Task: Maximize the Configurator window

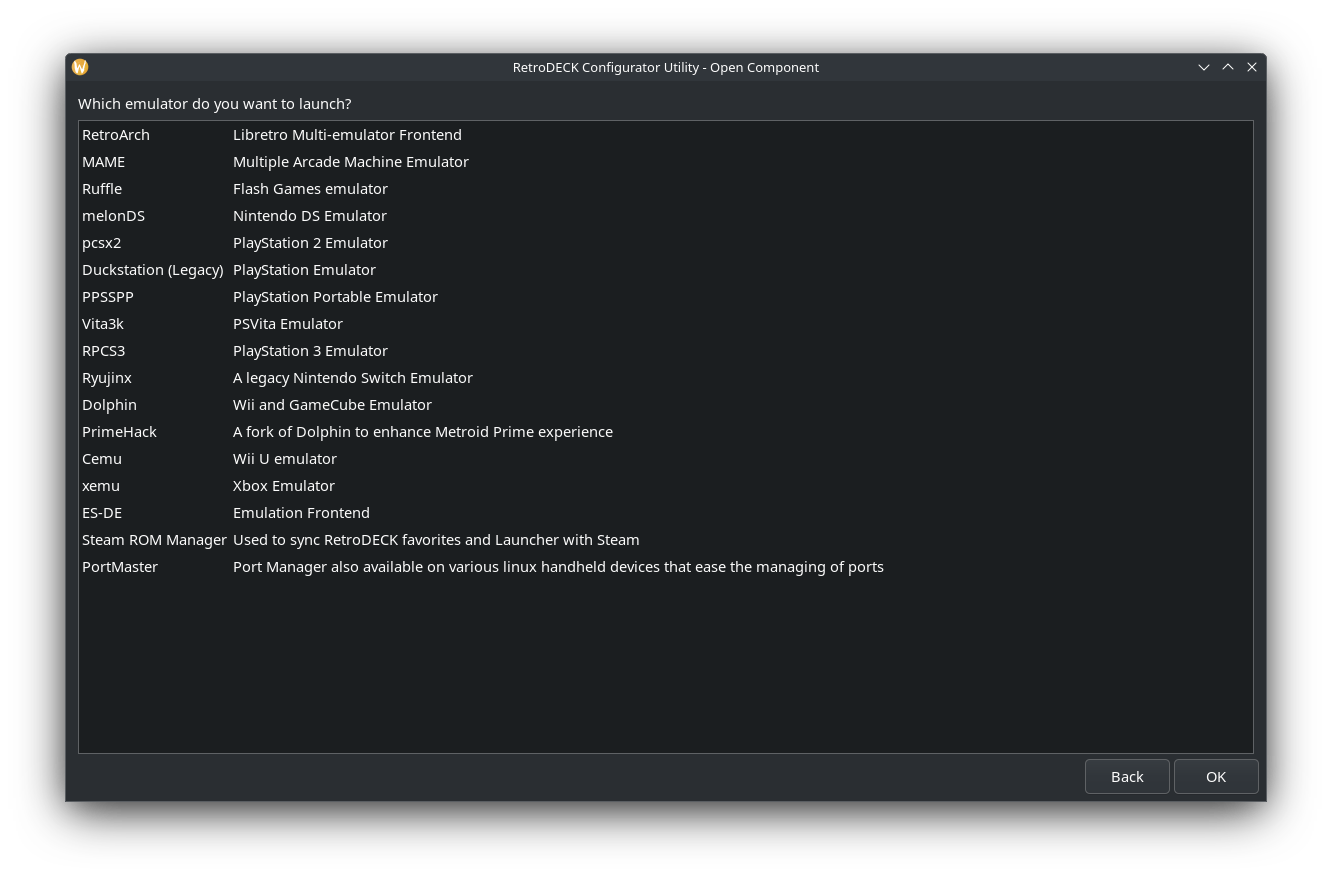Action: [x=1228, y=67]
